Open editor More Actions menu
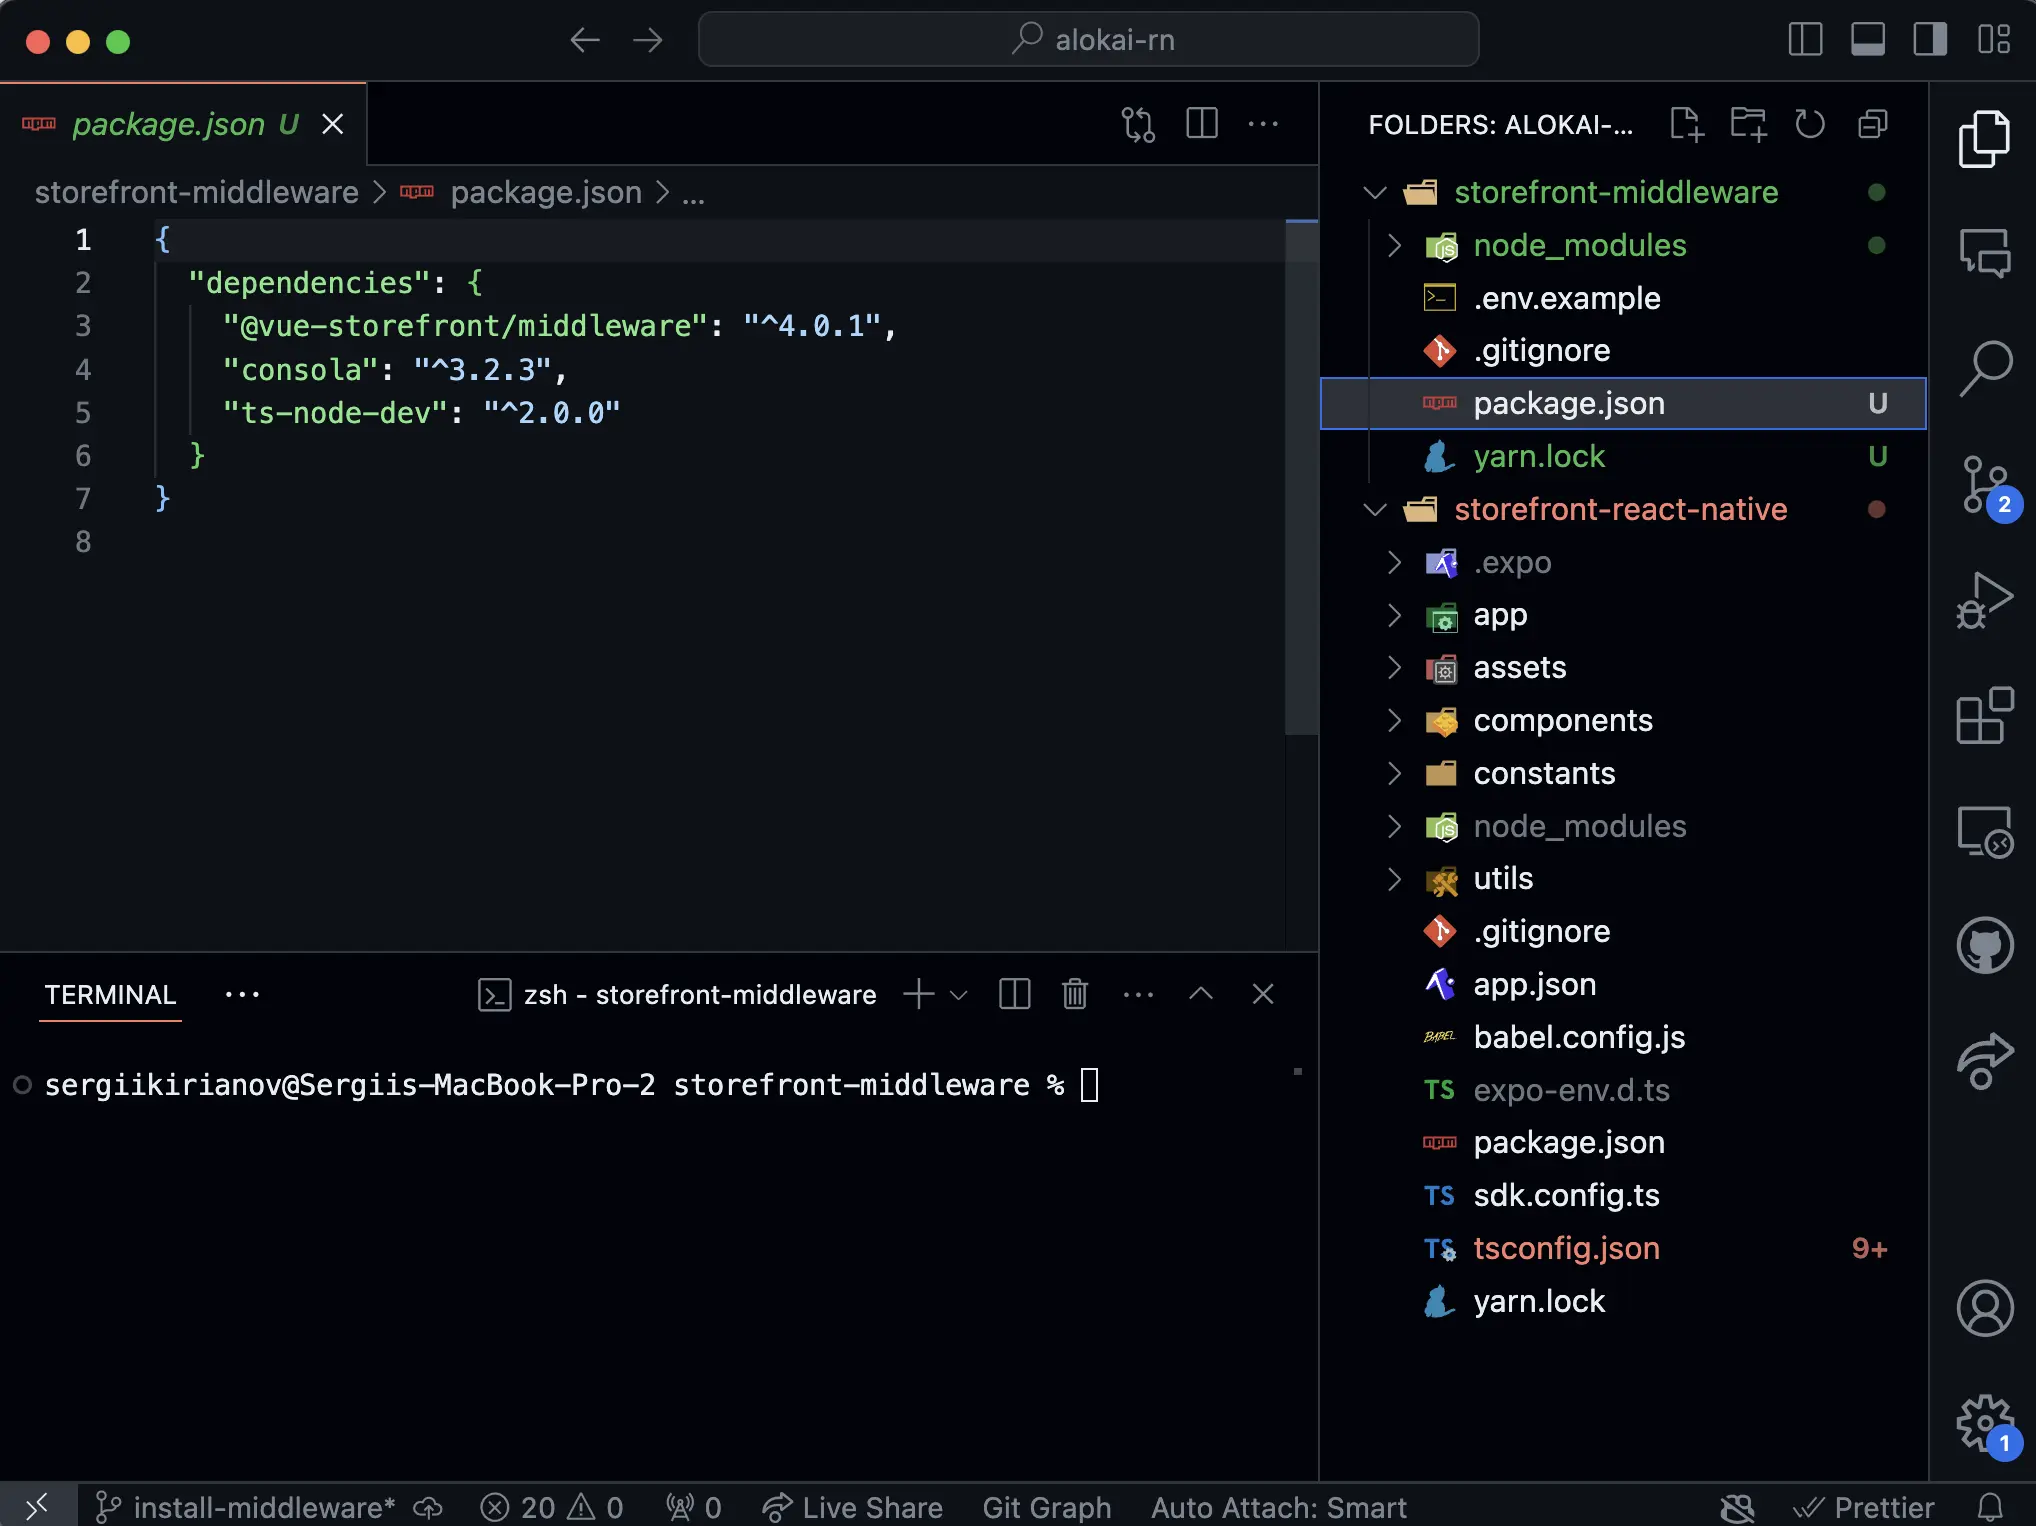The width and height of the screenshot is (2036, 1526). 1263,124
